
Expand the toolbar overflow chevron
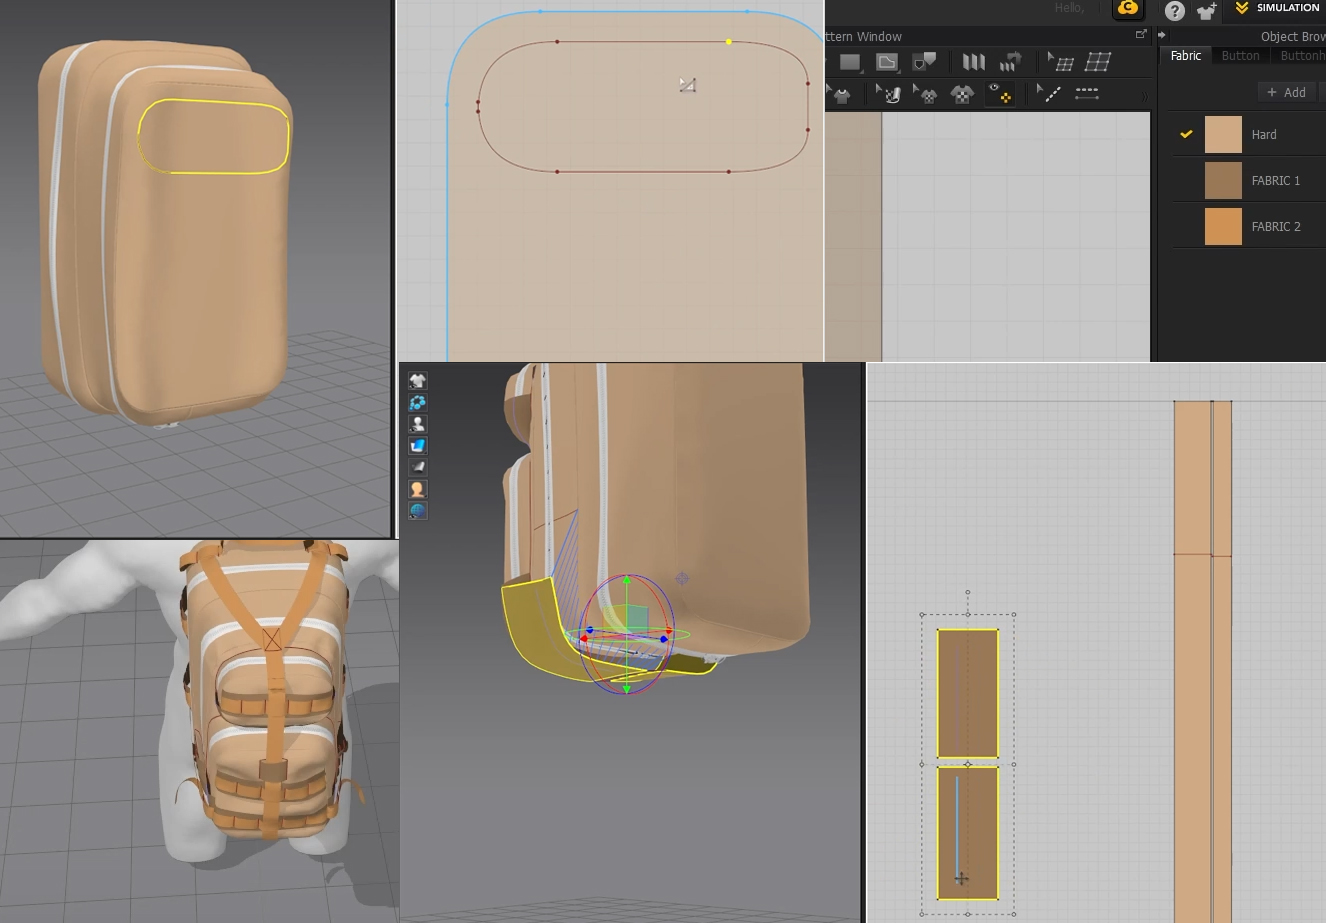point(1145,96)
